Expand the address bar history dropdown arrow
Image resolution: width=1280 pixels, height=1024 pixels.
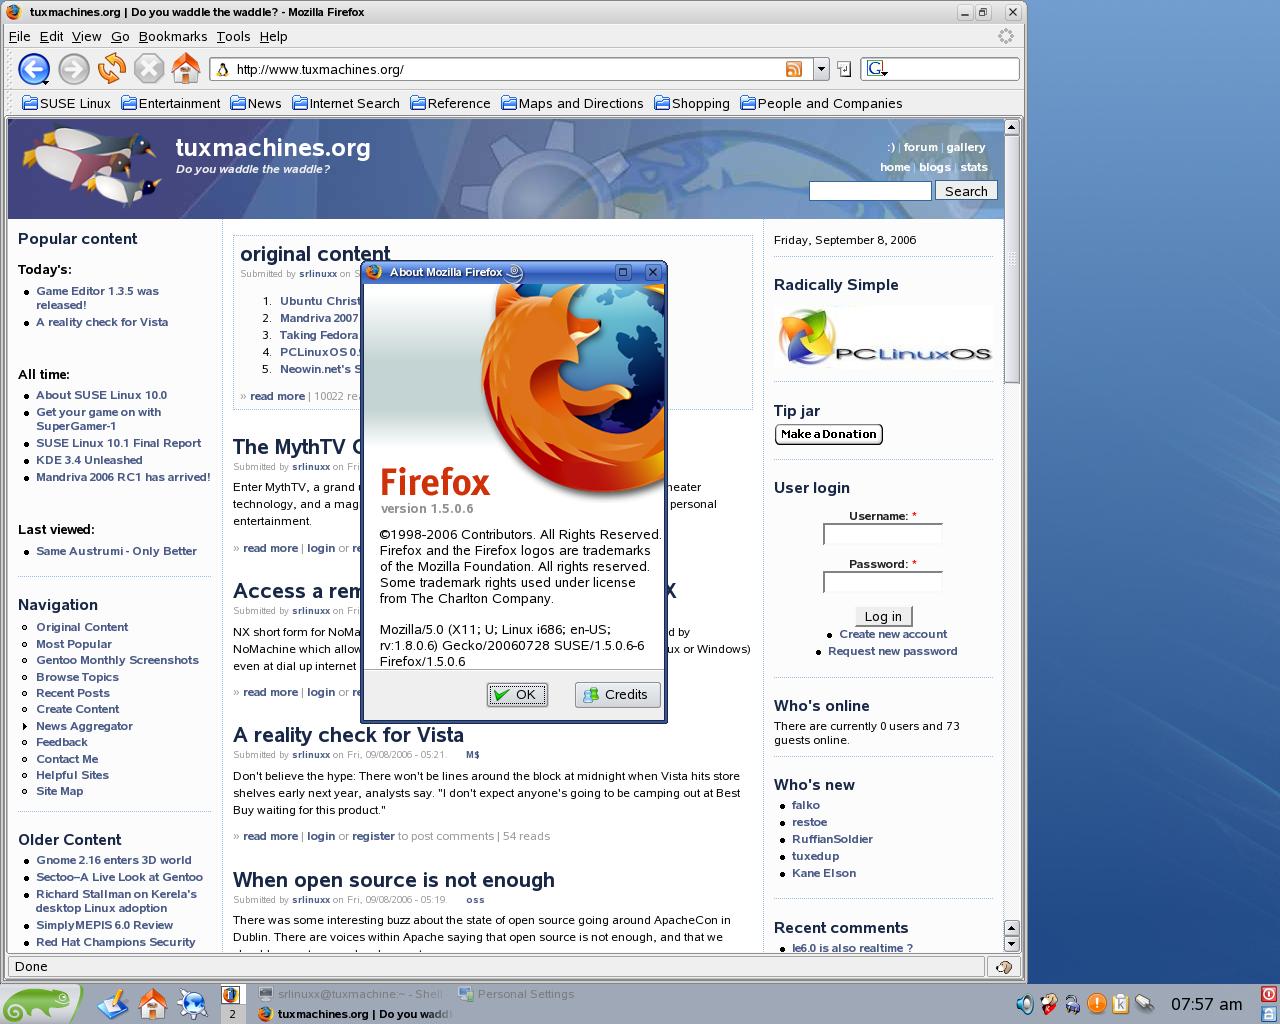(821, 69)
